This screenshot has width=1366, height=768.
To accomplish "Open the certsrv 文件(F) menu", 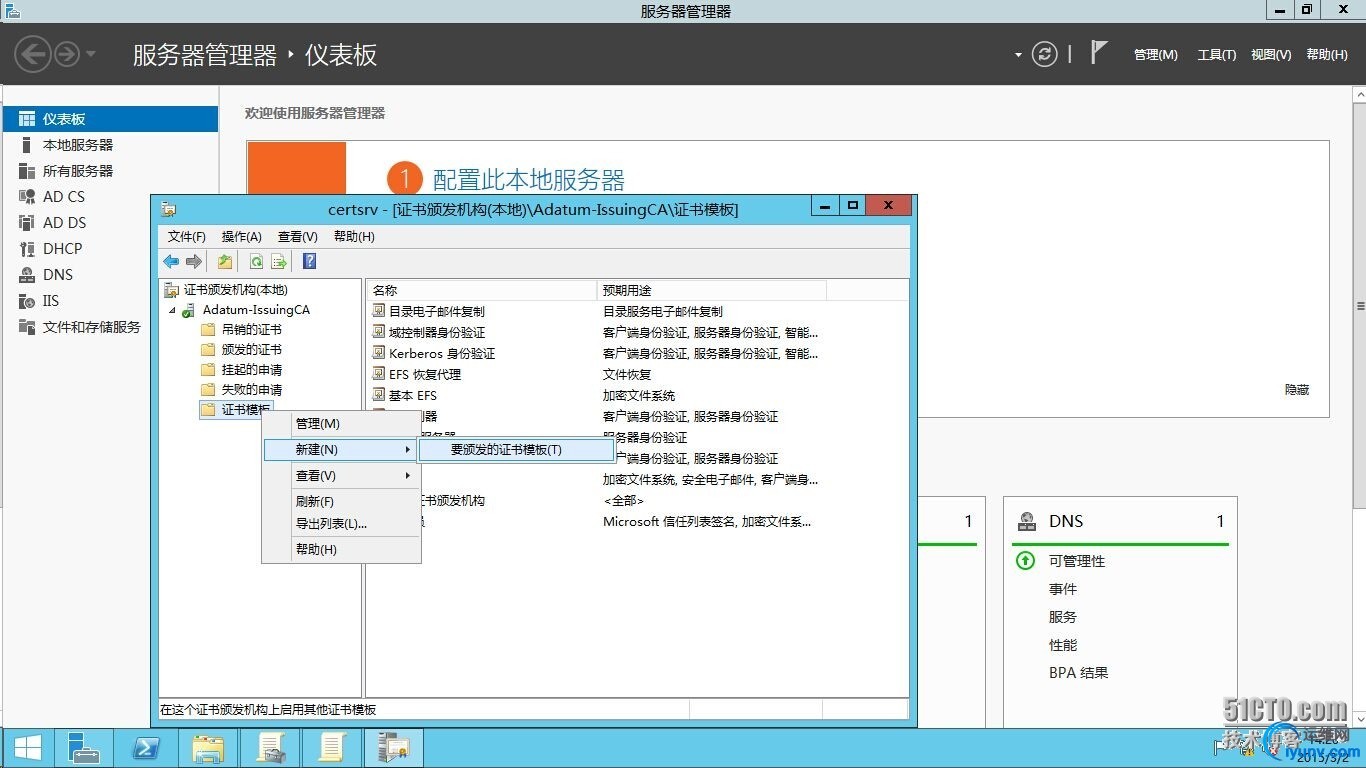I will 186,237.
